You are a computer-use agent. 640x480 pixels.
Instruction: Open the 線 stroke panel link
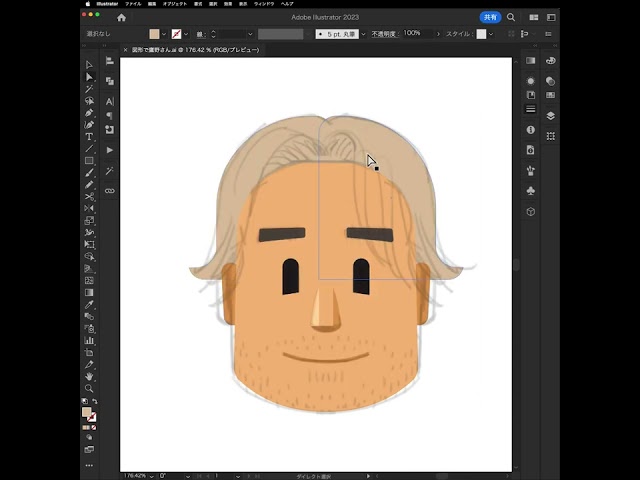pos(201,34)
